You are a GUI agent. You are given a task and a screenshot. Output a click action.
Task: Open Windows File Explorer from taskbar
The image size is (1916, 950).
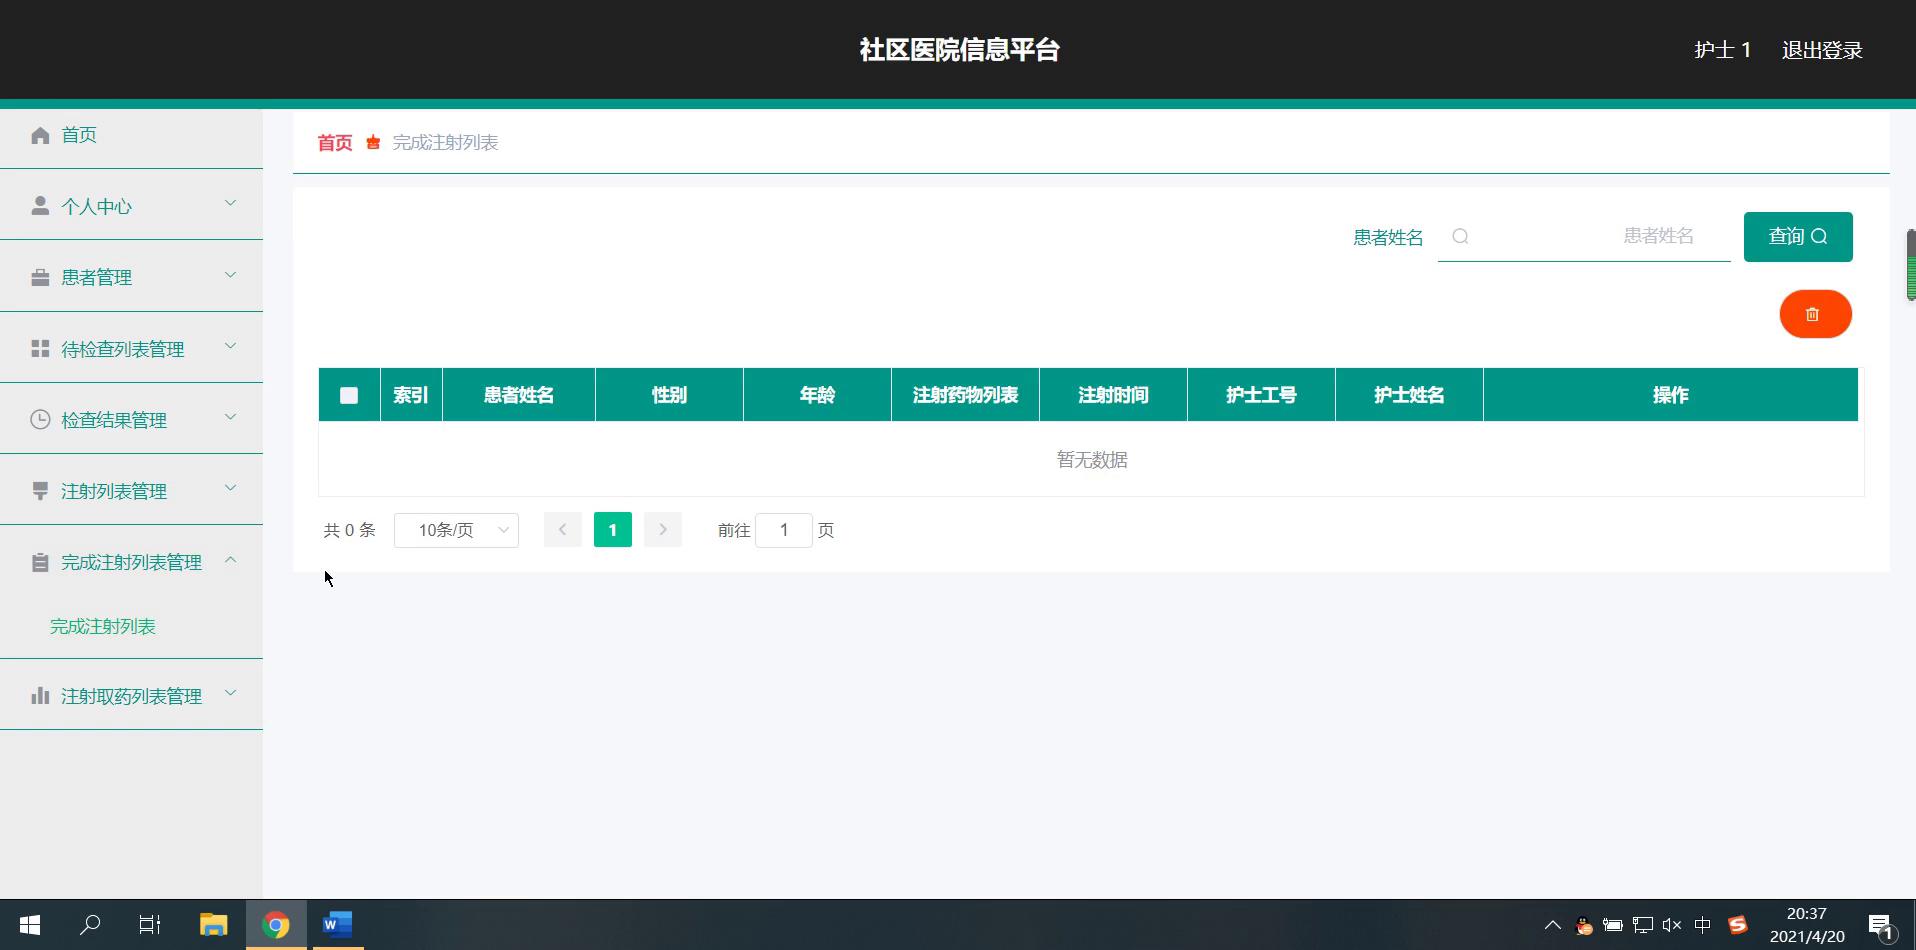coord(213,925)
